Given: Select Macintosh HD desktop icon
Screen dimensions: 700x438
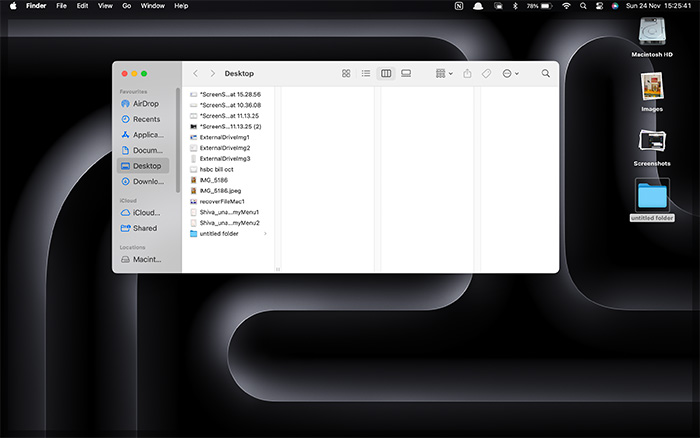Looking at the screenshot, I should pyautogui.click(x=652, y=38).
